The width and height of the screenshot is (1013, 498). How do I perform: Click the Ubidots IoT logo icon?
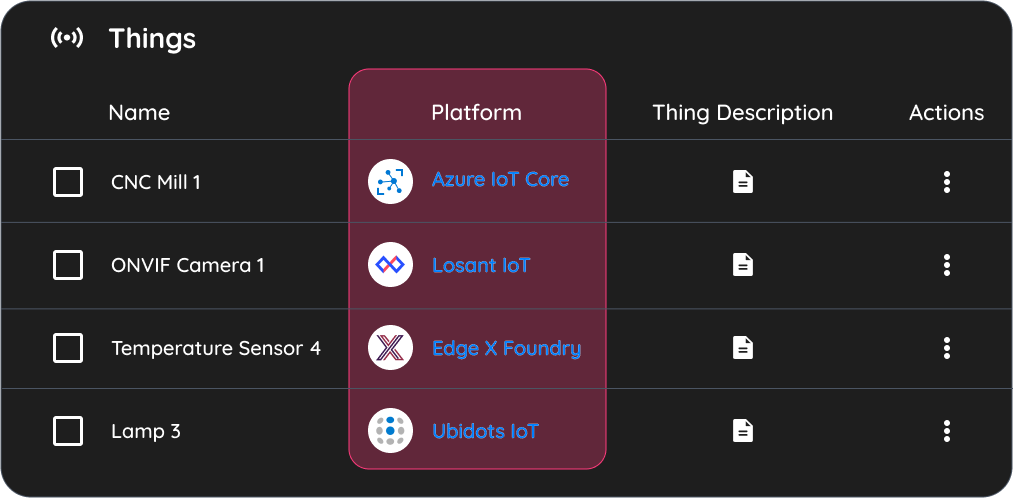tap(390, 430)
